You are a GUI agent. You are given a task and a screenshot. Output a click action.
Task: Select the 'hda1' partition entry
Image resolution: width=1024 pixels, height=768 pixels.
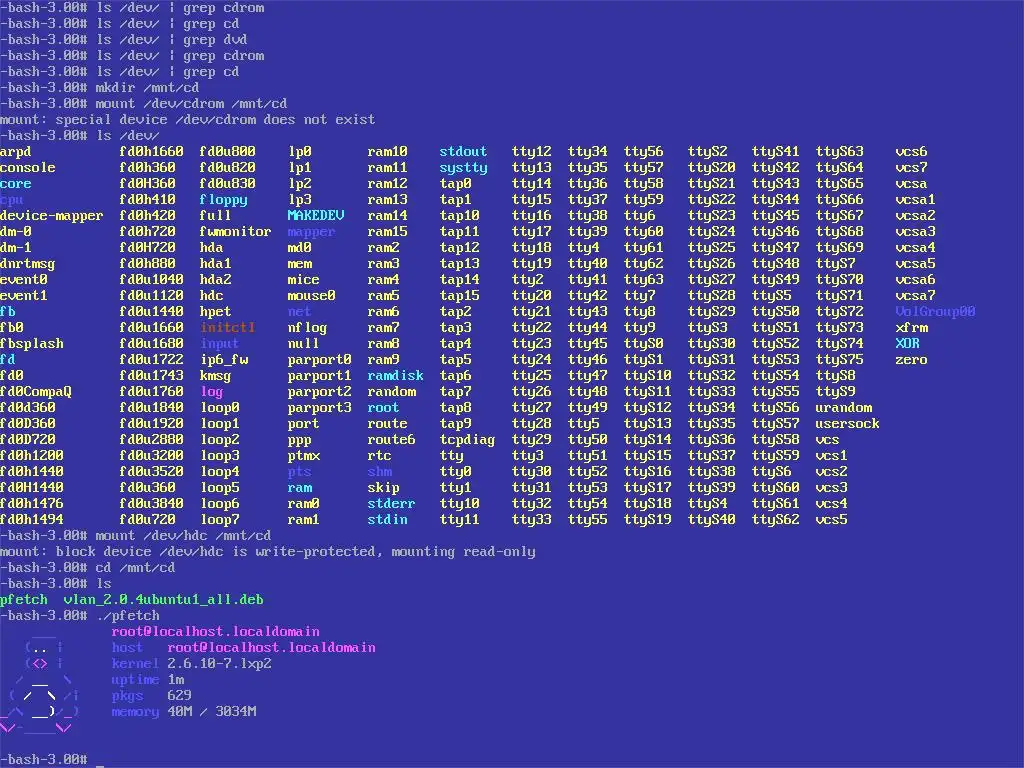coord(216,263)
